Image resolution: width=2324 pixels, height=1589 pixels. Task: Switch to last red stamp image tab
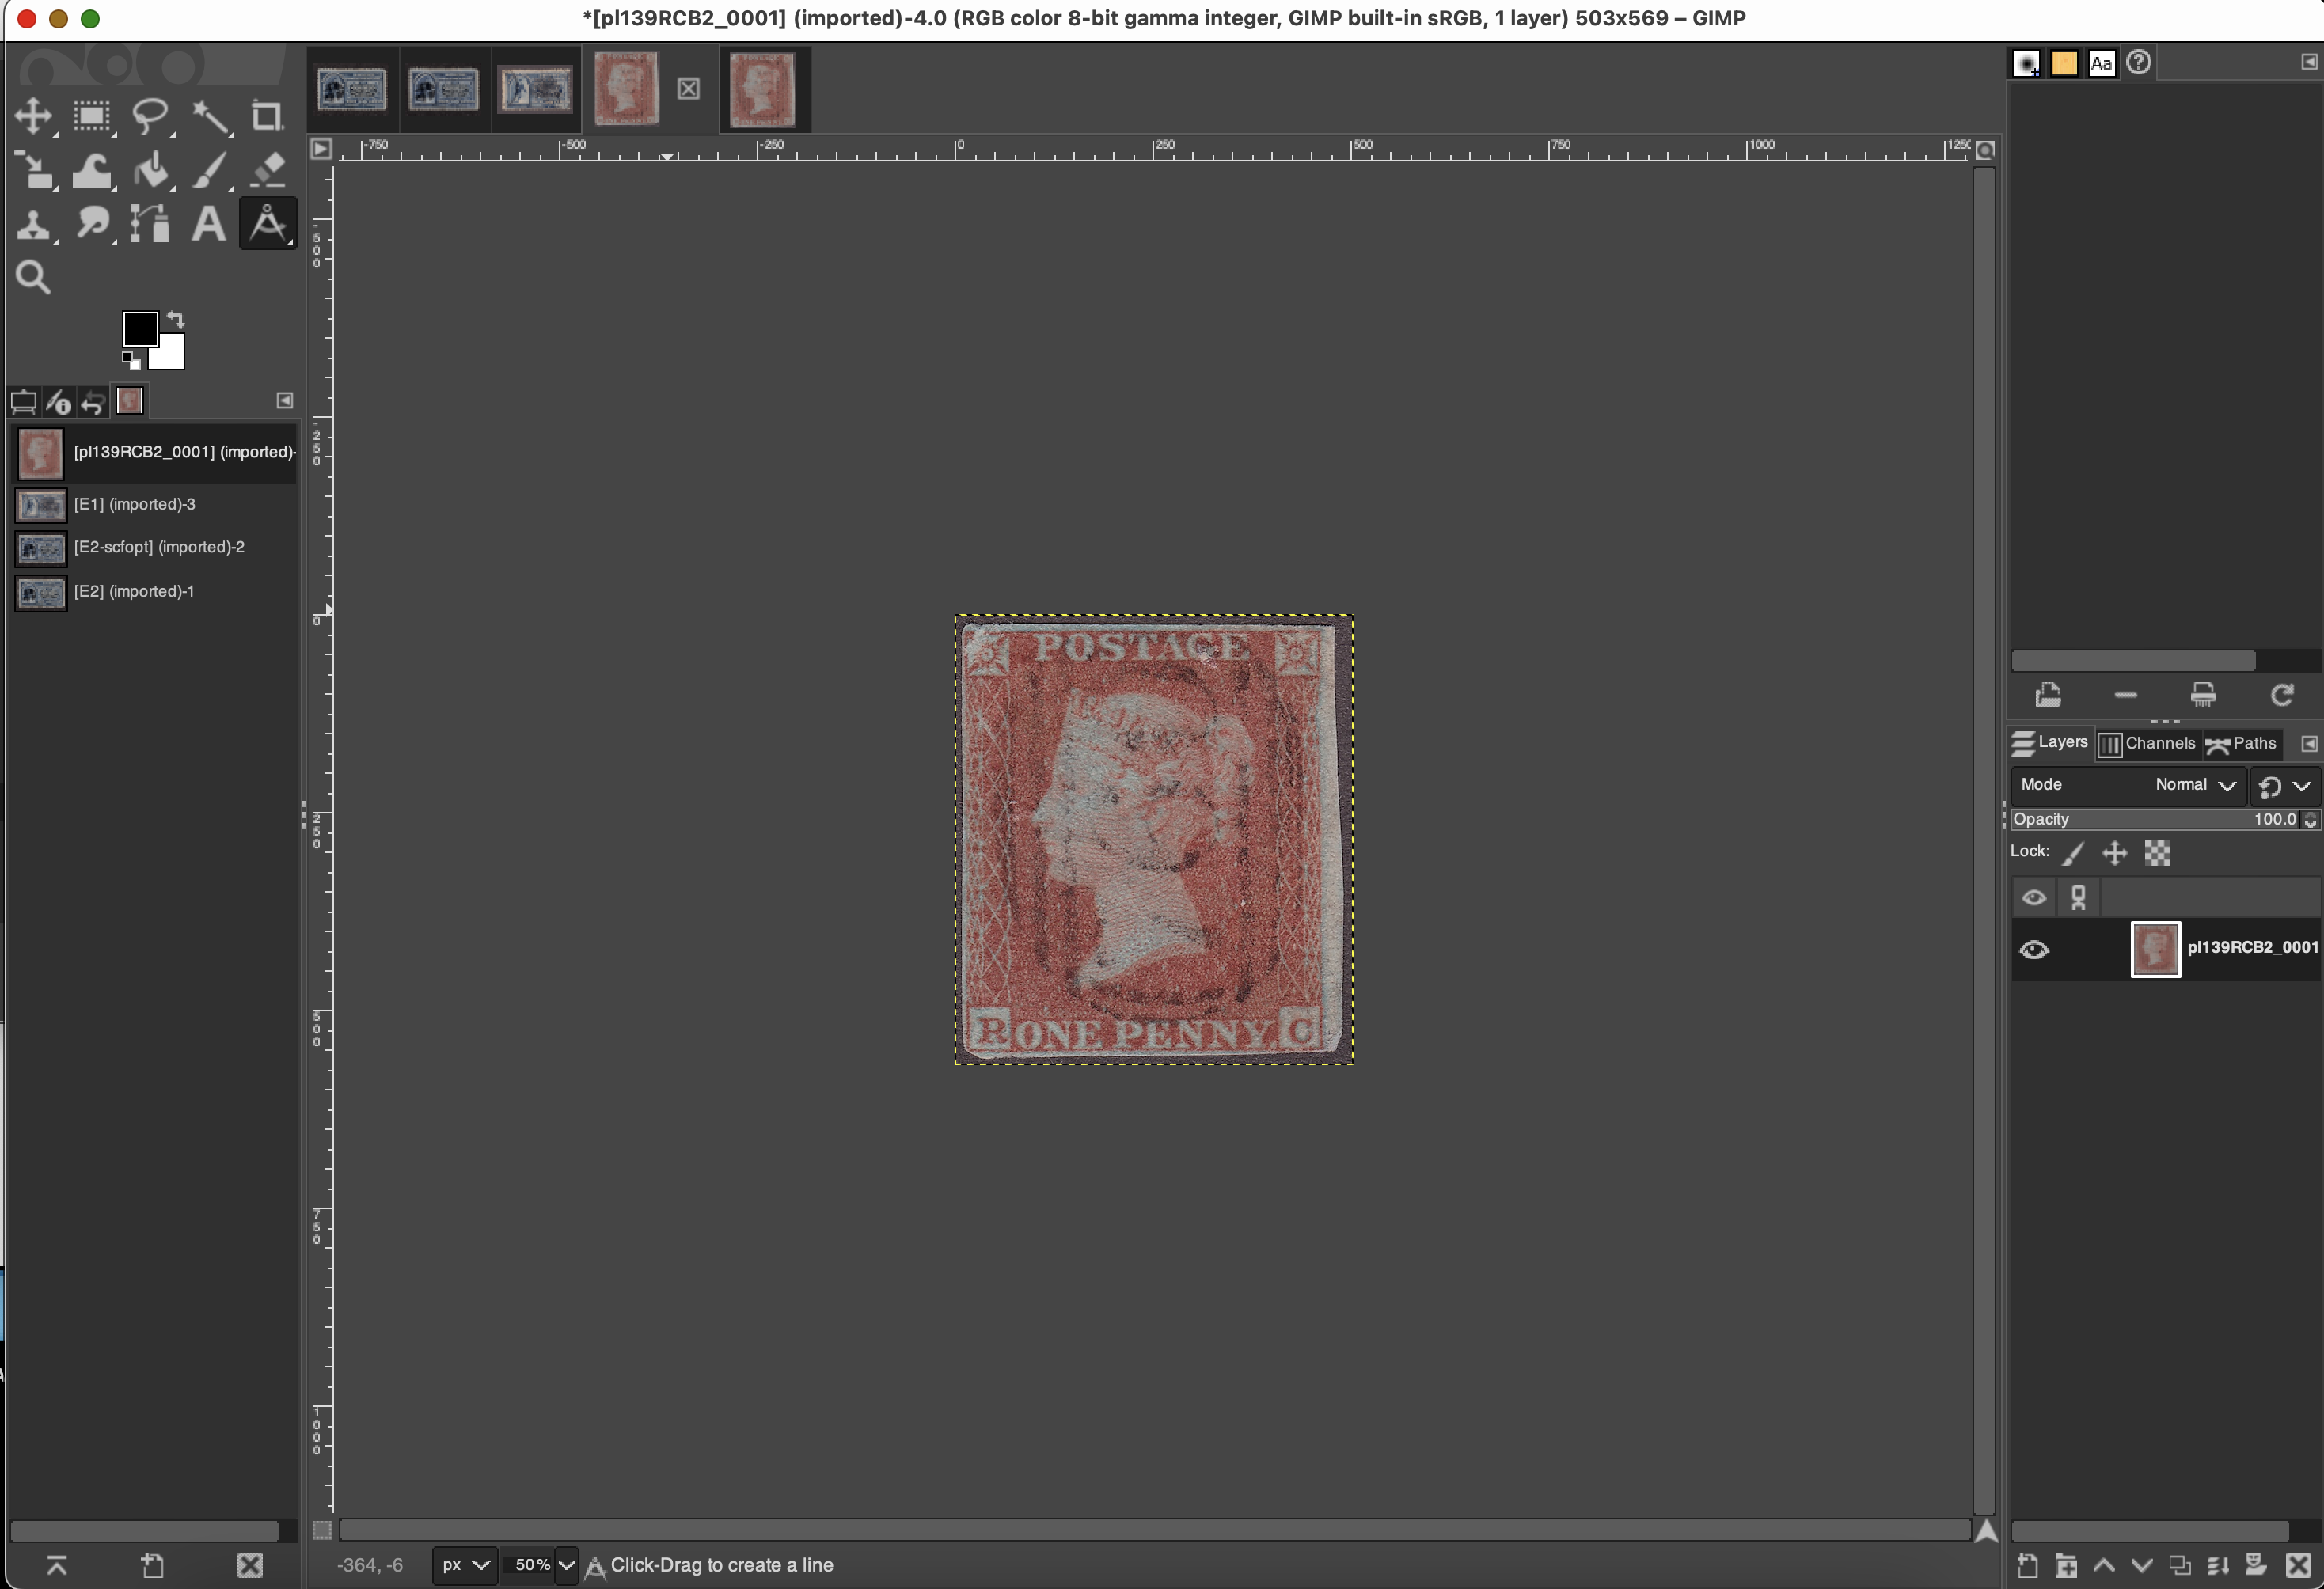click(764, 90)
